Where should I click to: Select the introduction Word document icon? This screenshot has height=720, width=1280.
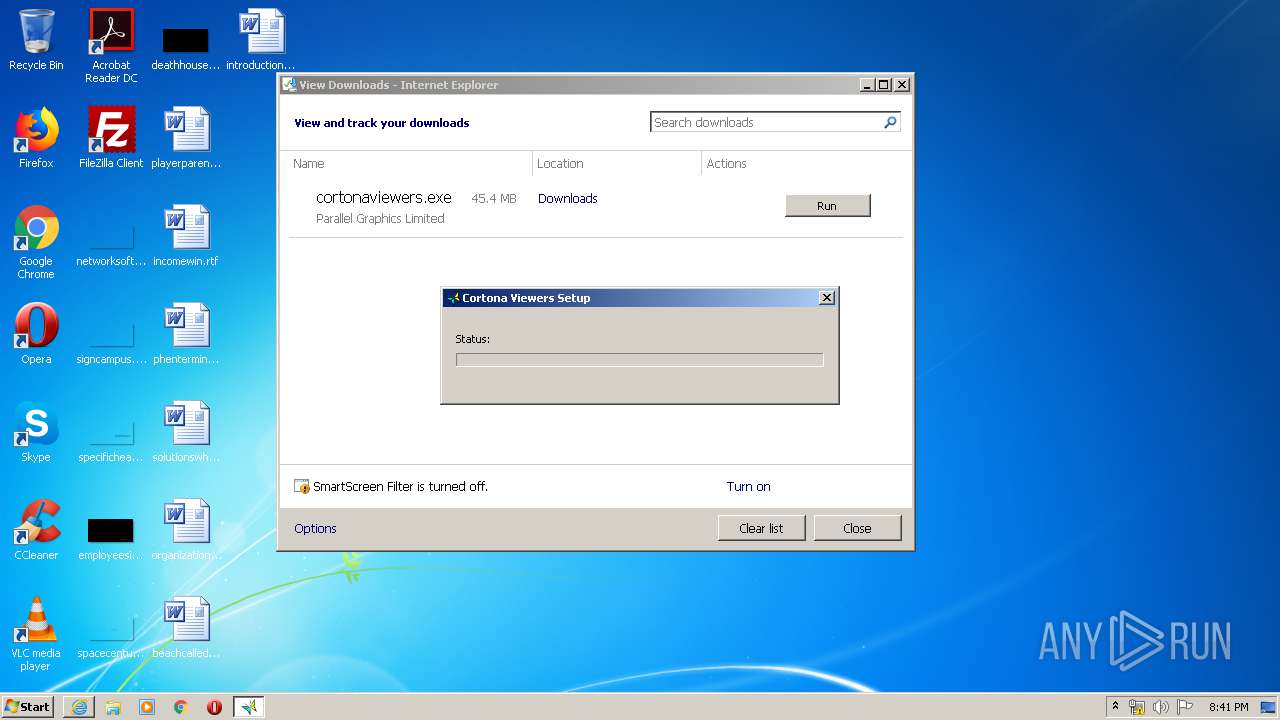tap(260, 40)
